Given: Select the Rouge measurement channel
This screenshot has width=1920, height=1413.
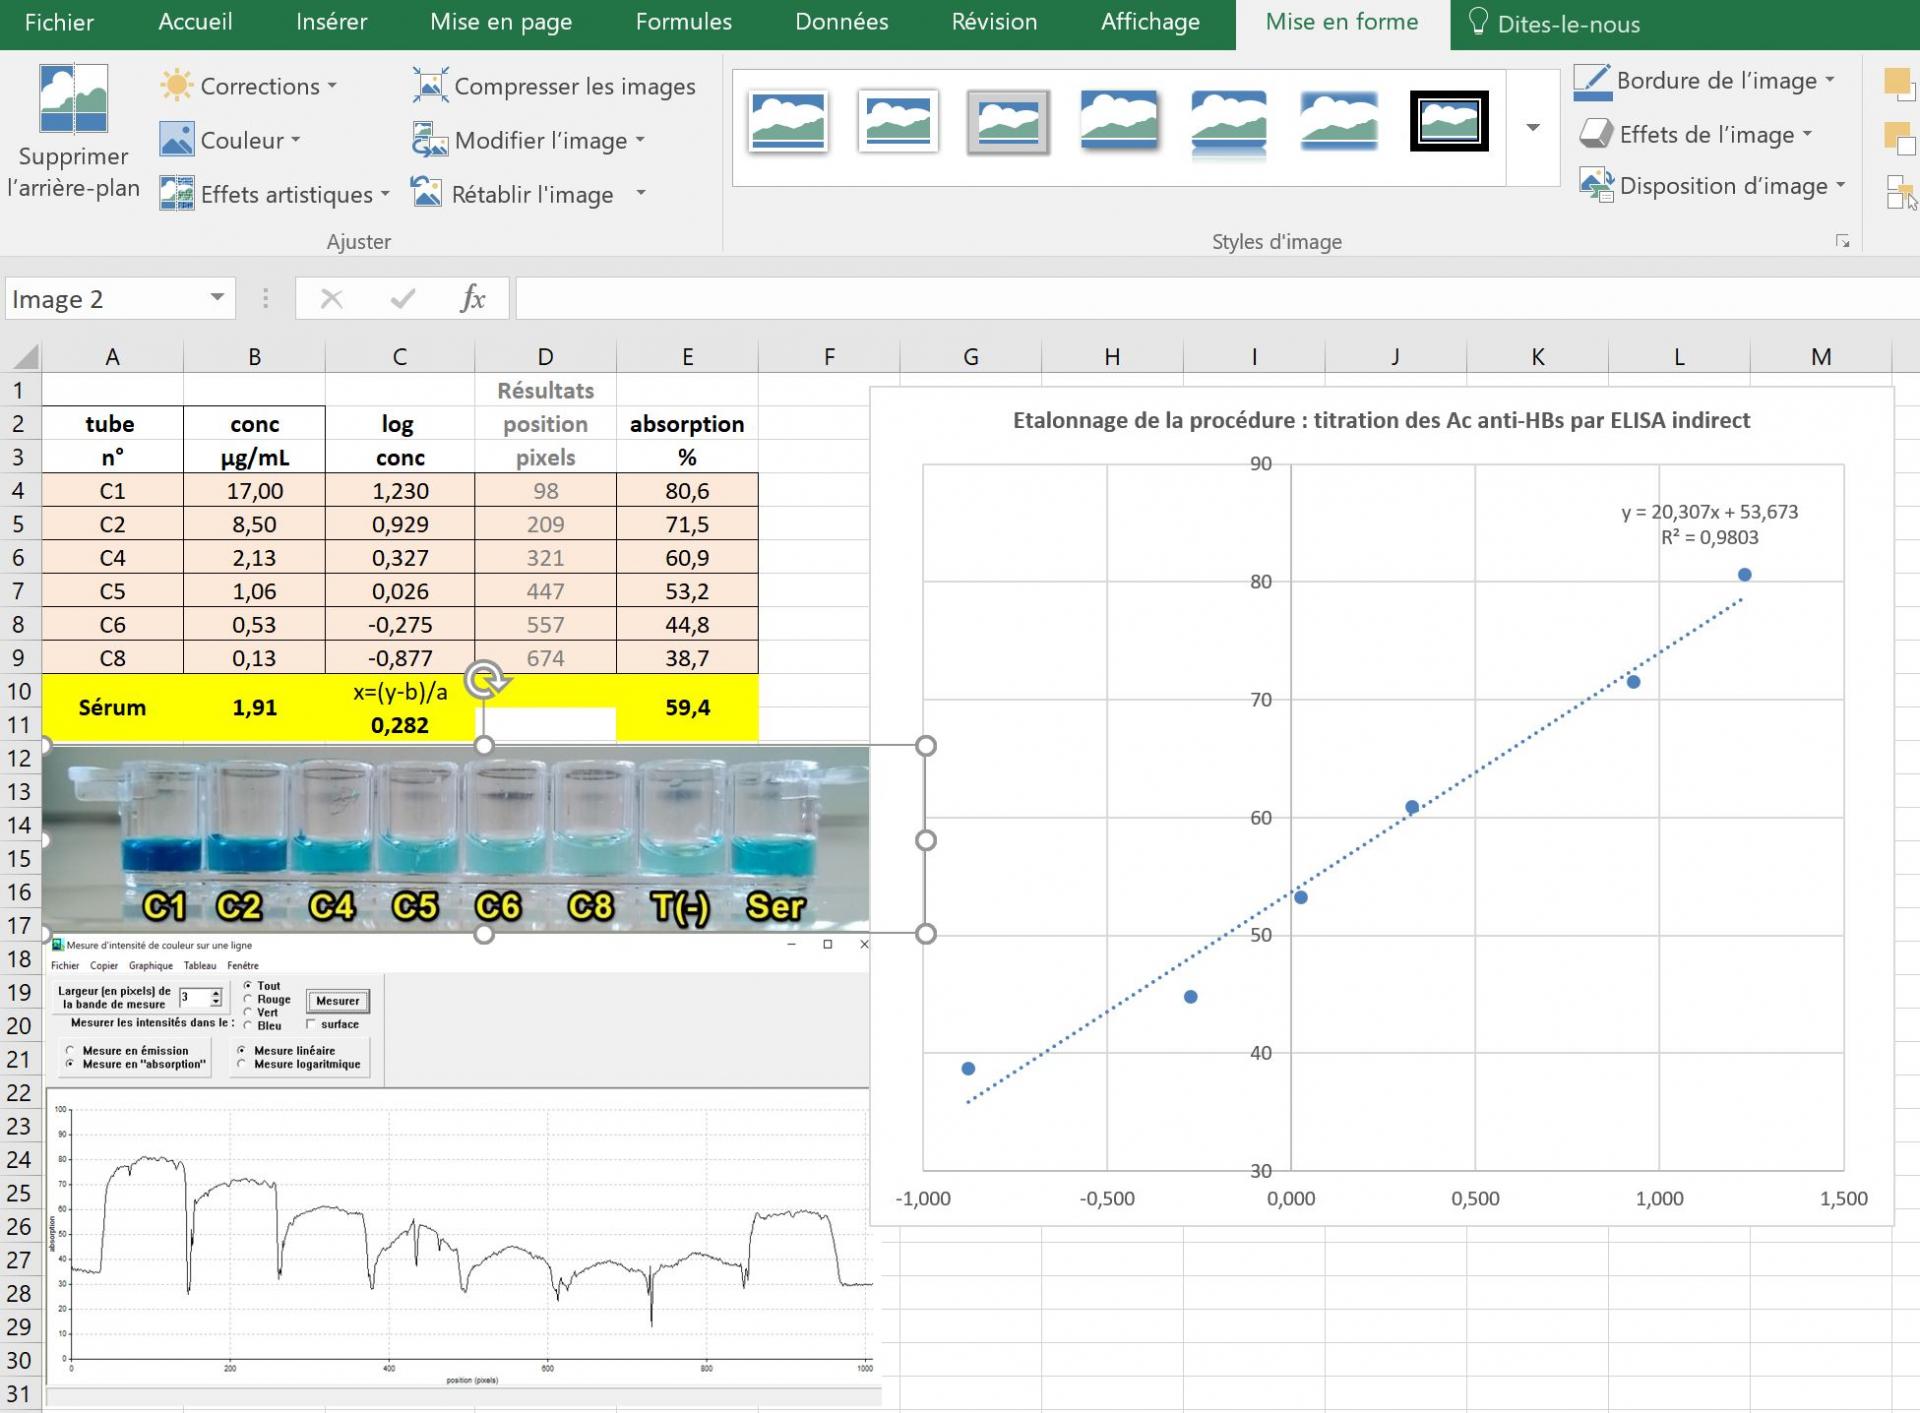Looking at the screenshot, I should [248, 999].
